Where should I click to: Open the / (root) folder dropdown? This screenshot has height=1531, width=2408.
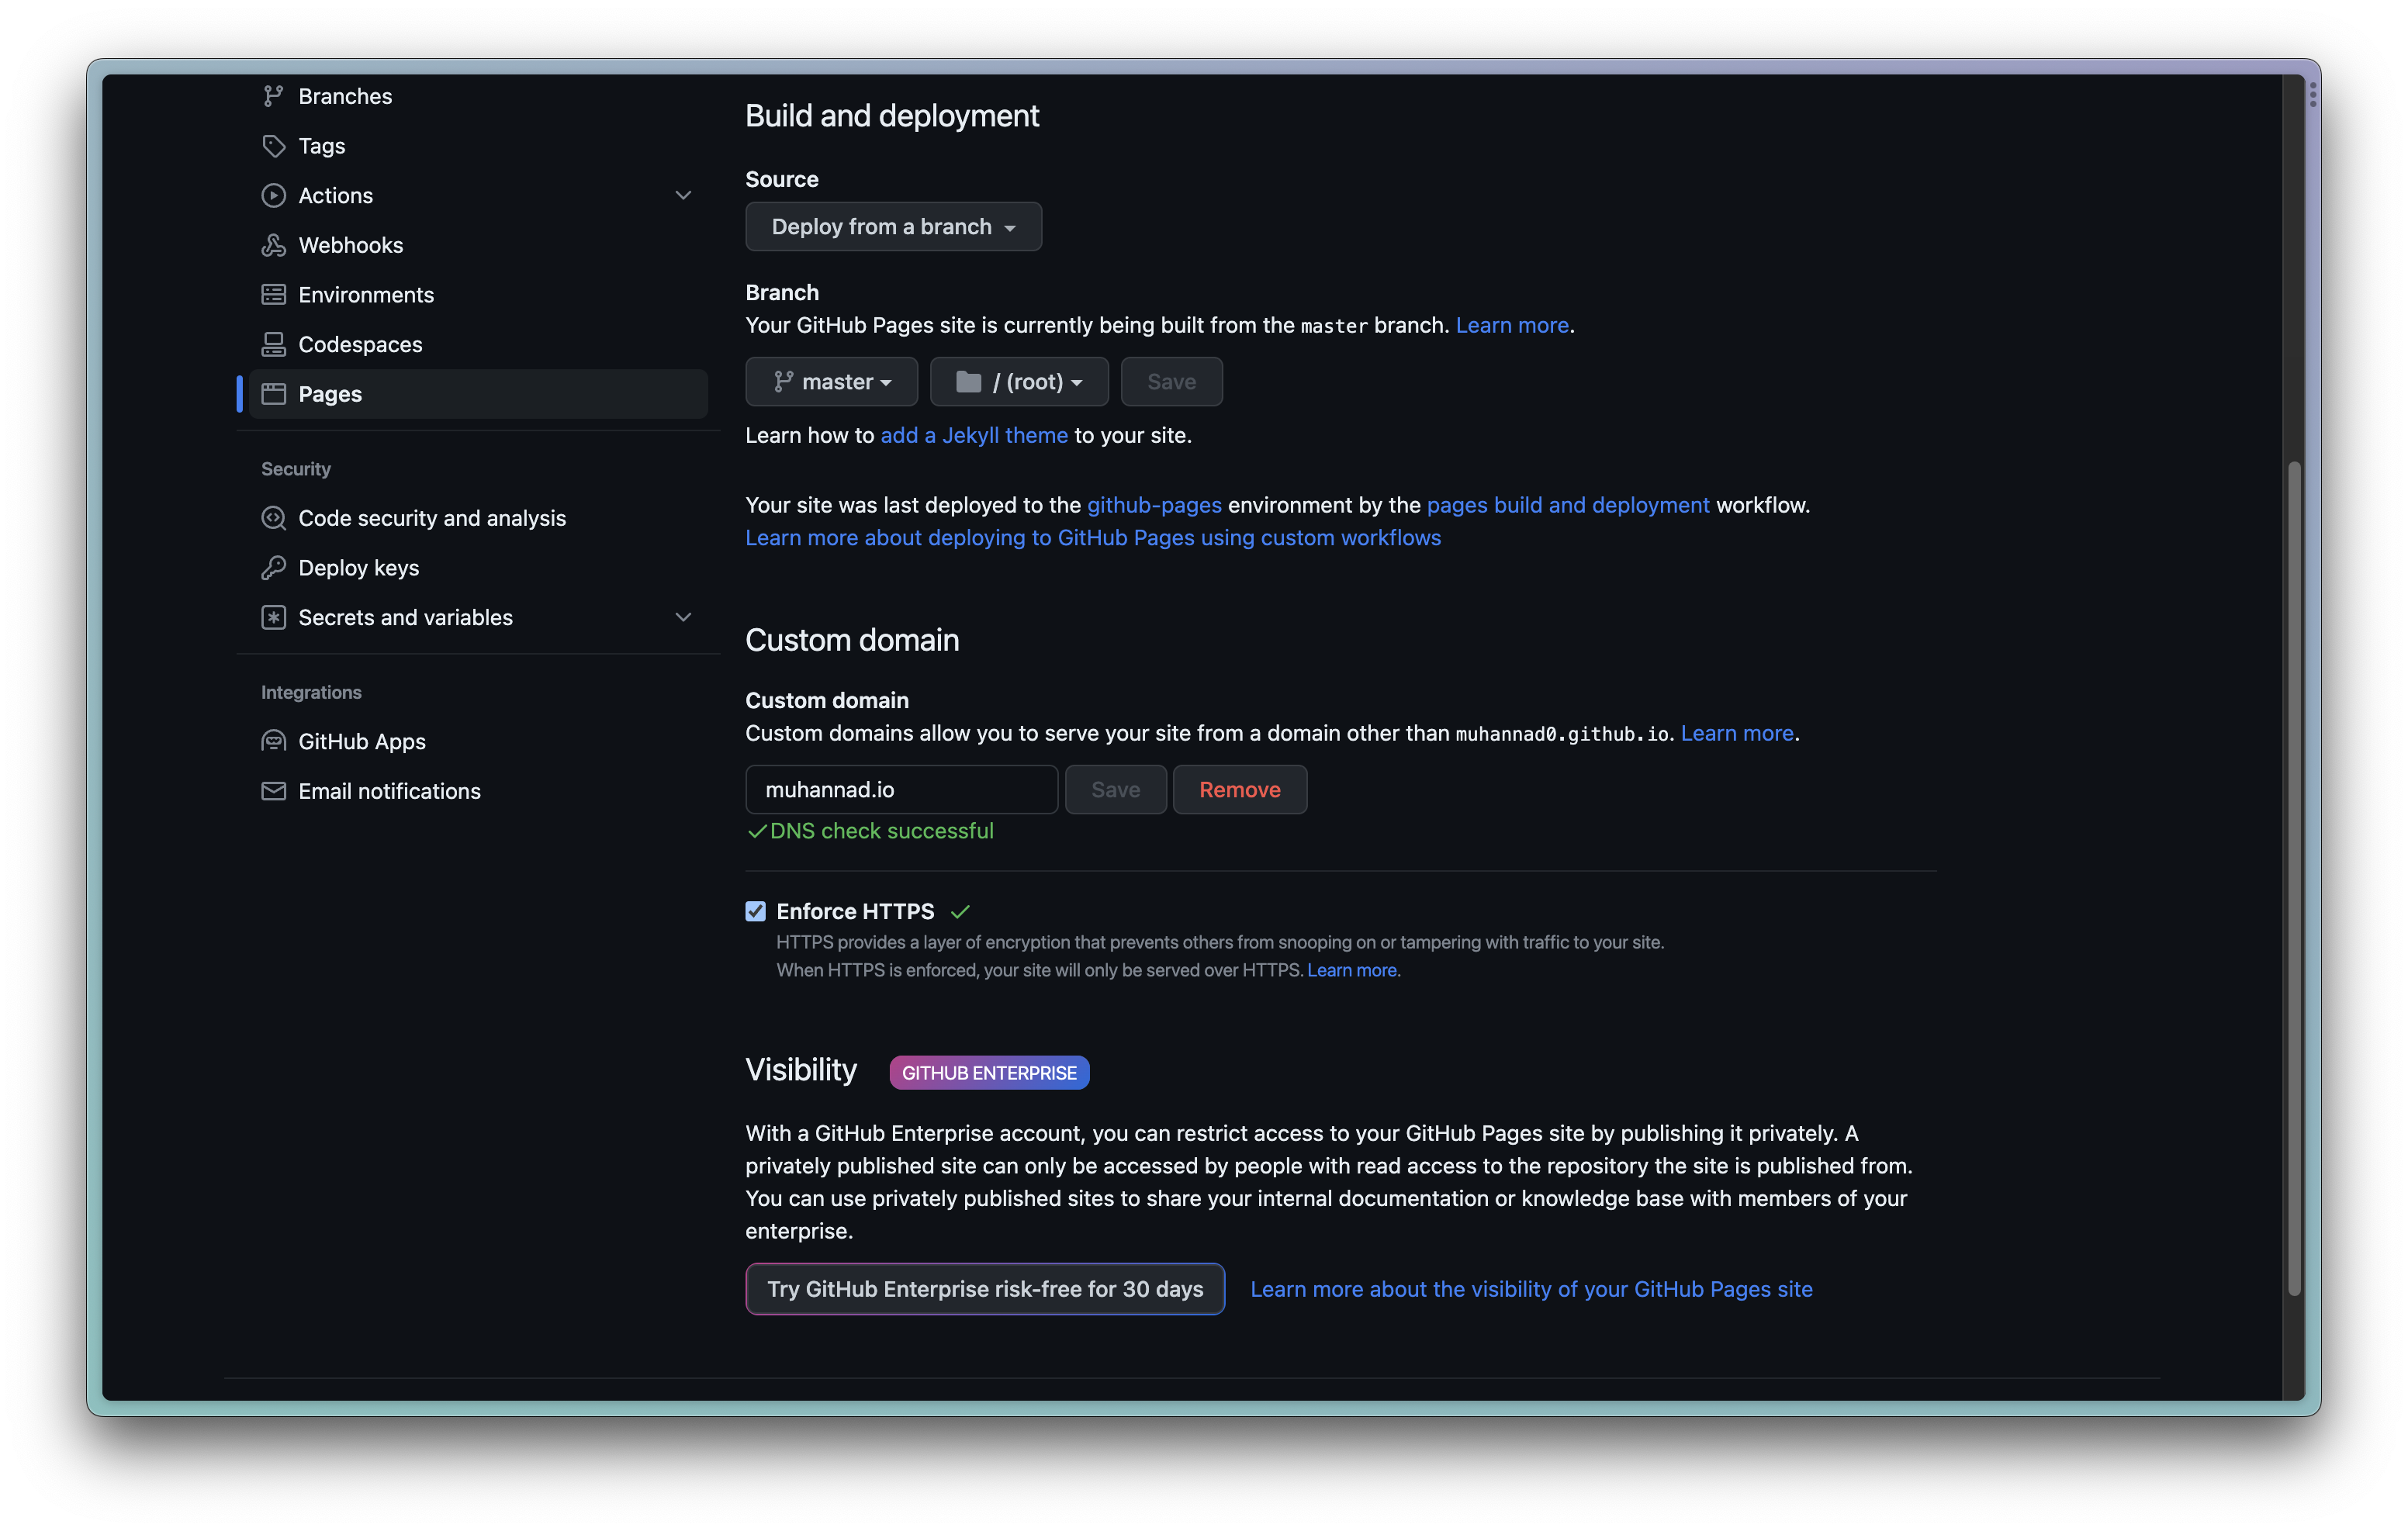1018,382
